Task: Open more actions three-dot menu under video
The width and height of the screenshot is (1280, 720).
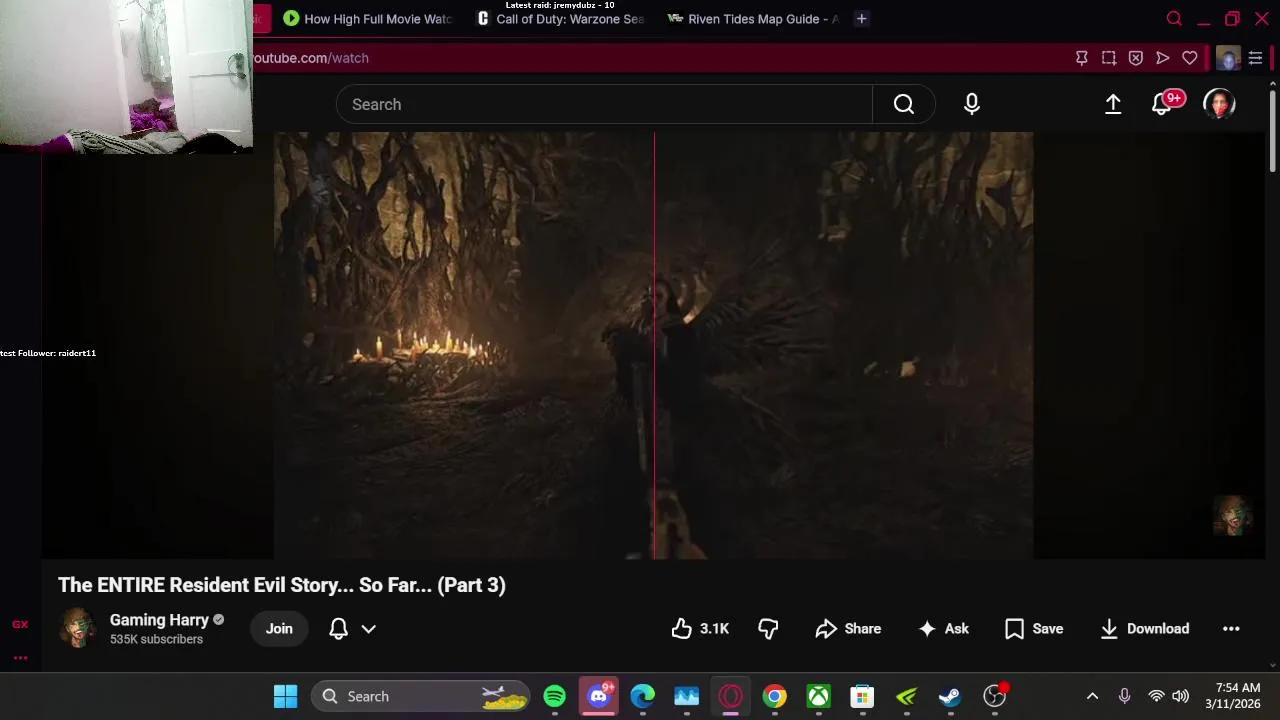Action: pos(1231,629)
